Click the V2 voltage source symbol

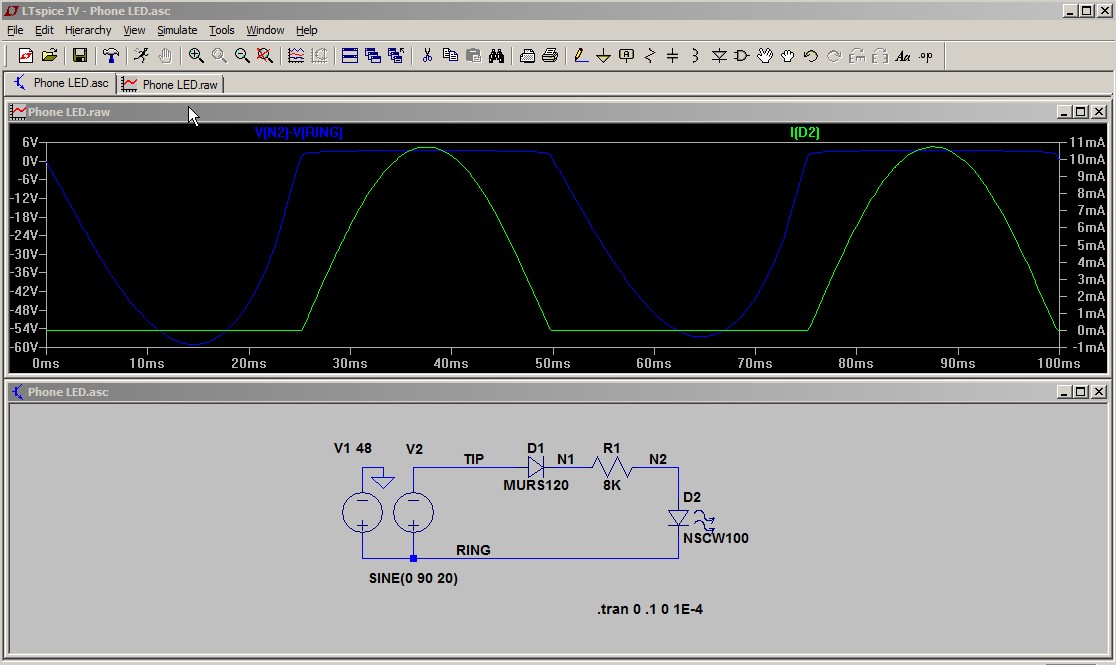click(x=414, y=513)
